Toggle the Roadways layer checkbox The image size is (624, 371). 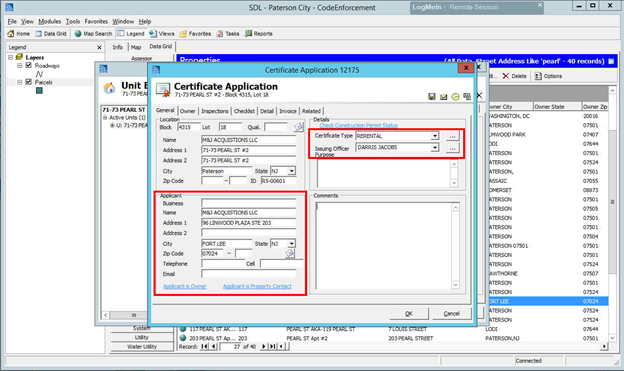(x=28, y=65)
